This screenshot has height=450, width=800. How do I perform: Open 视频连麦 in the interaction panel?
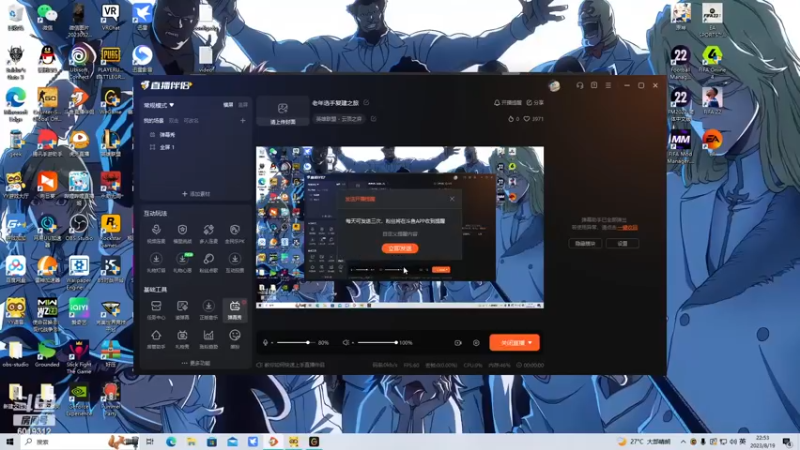point(156,234)
